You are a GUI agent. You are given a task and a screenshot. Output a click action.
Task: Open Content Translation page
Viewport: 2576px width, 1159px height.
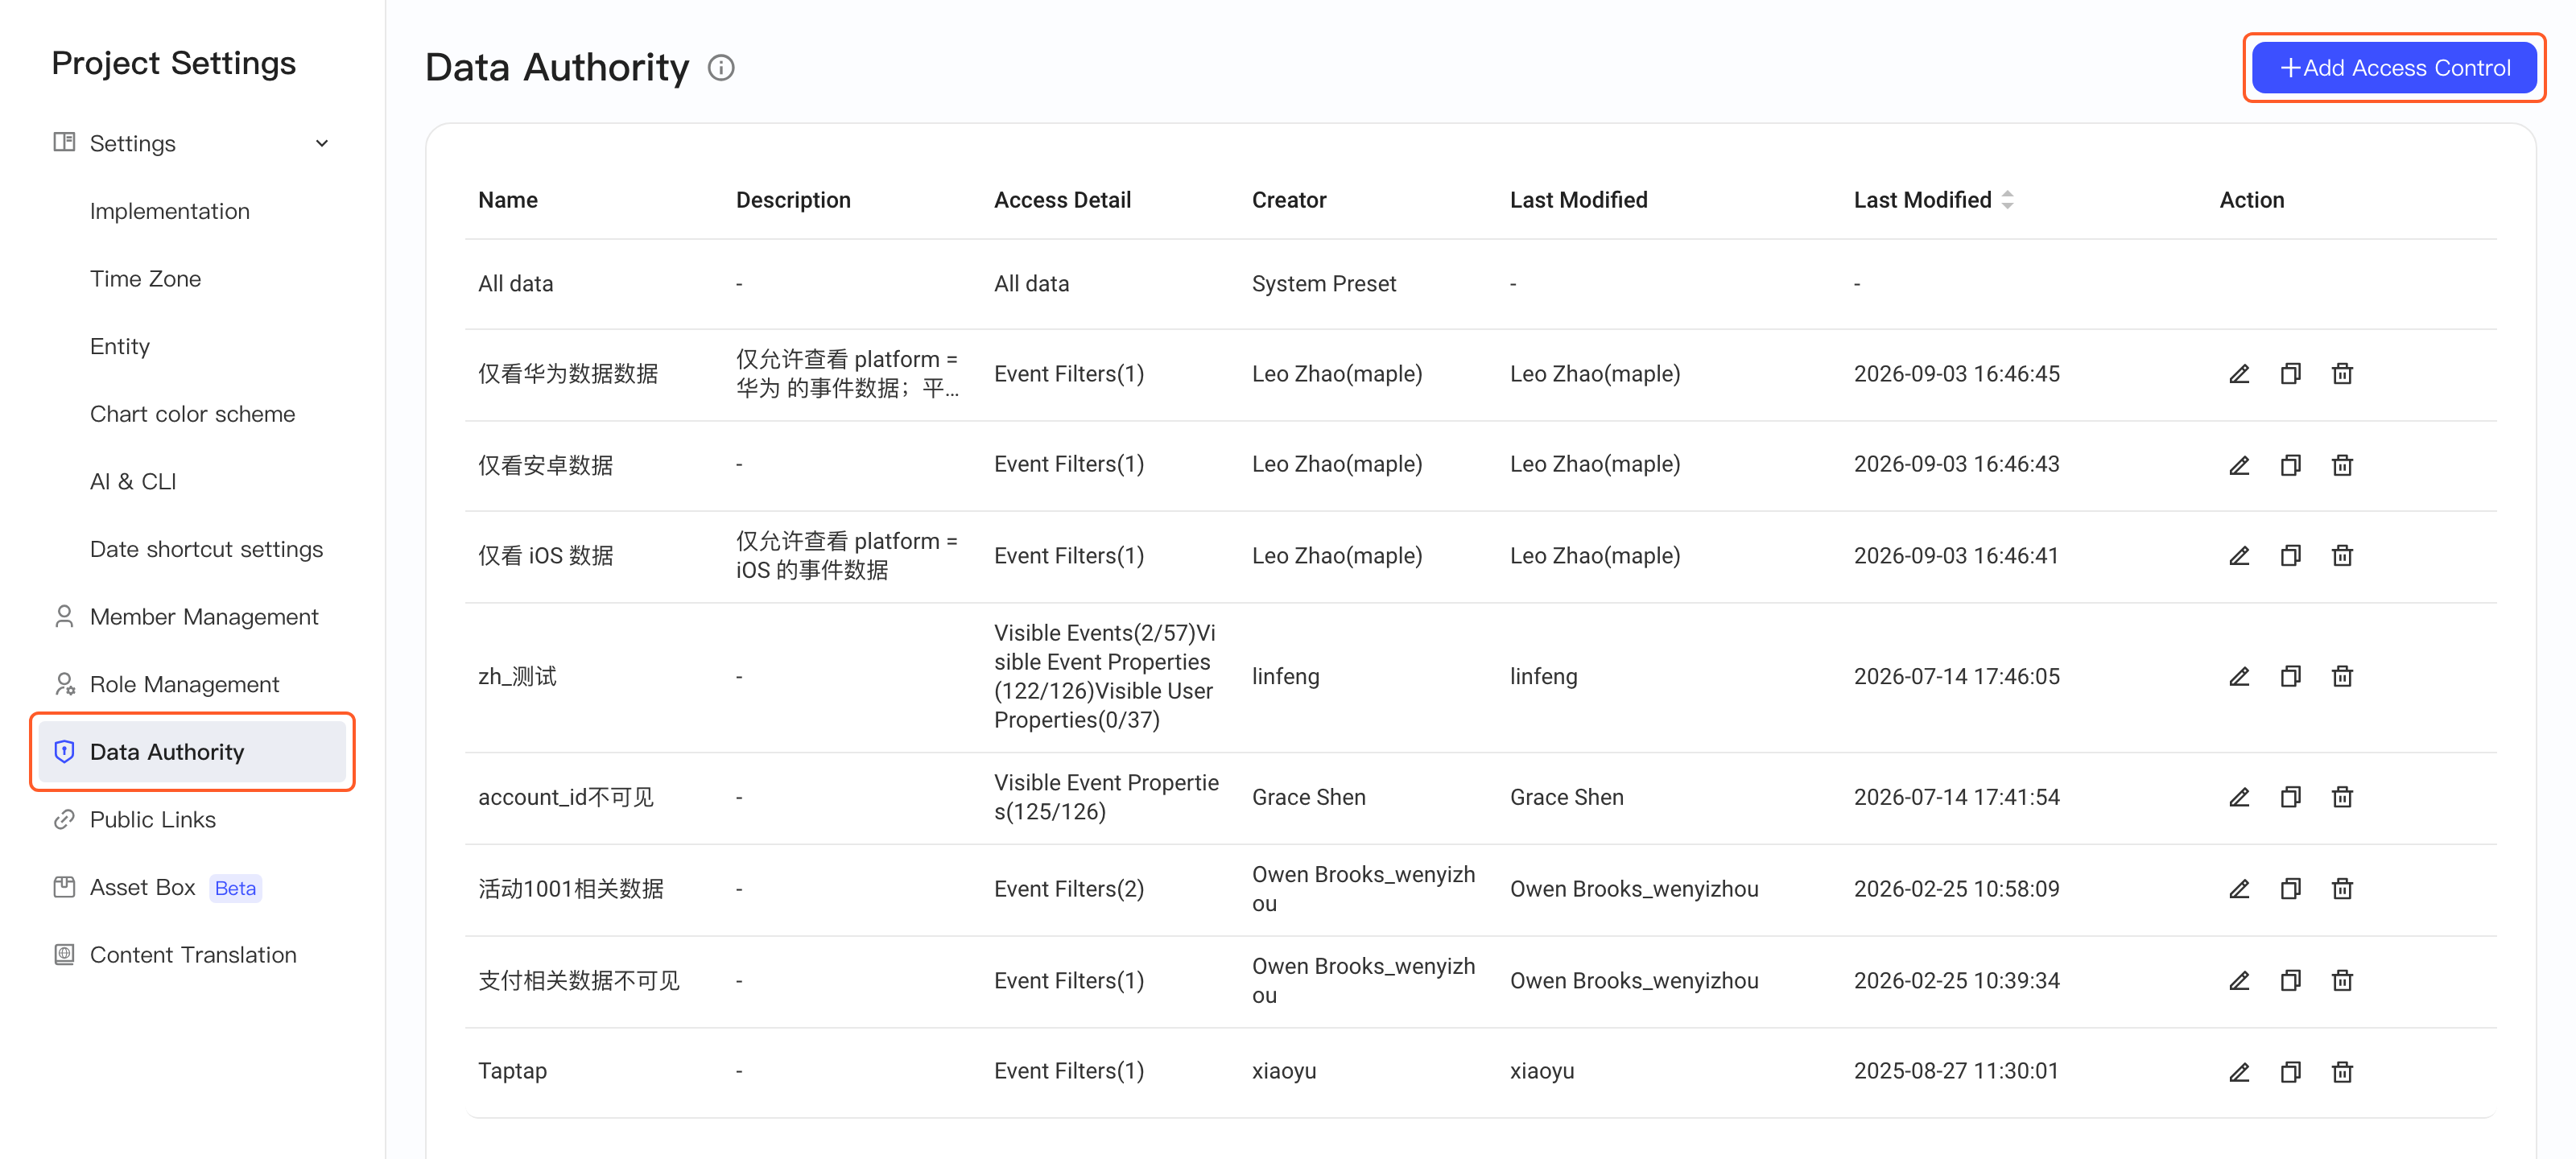tap(193, 955)
